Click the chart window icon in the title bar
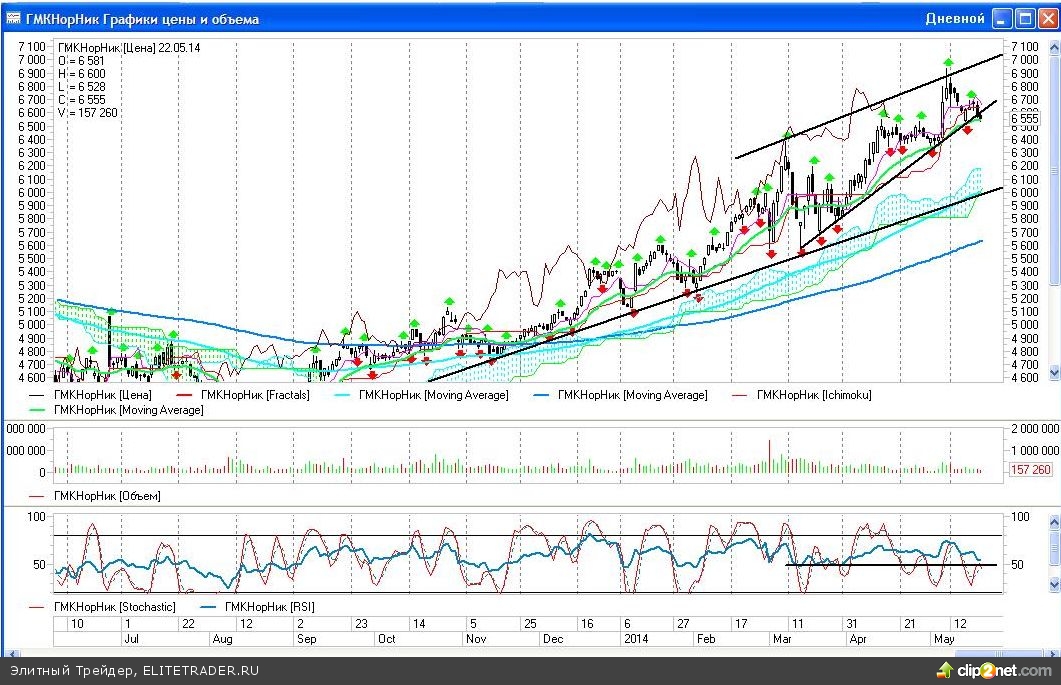Screen dimensions: 1061x685 [14, 18]
